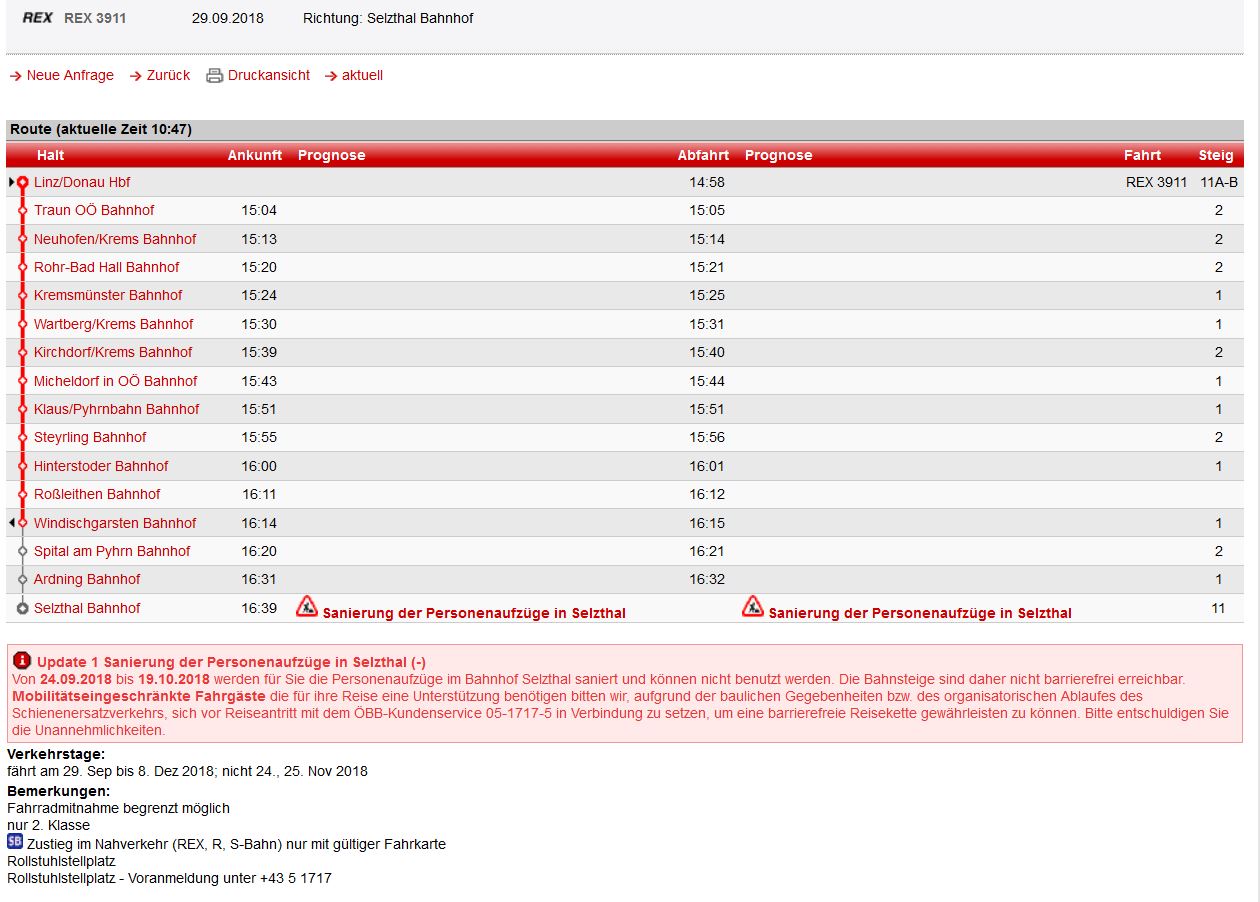
Task: Click the Update 1 Sanierung notice title
Action: pos(231,662)
